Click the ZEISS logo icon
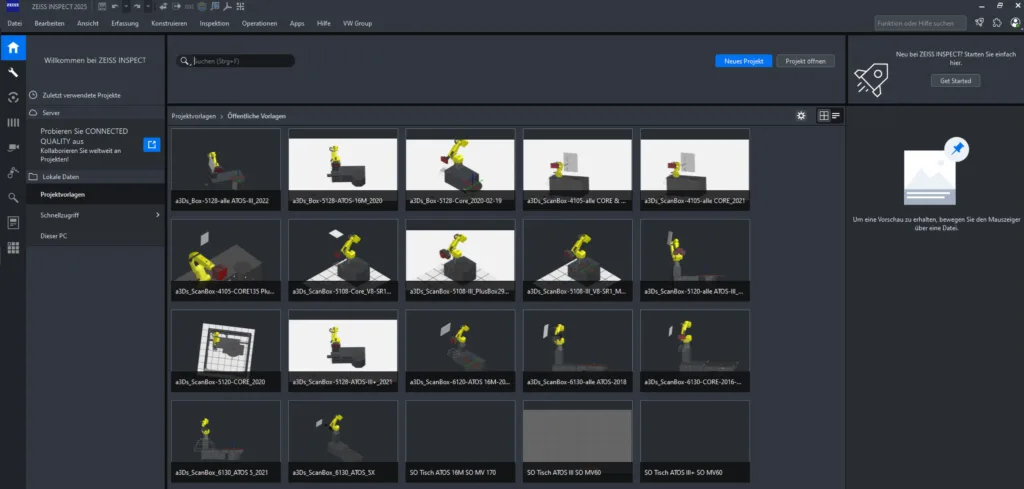Image resolution: width=1024 pixels, height=489 pixels. 12,6
